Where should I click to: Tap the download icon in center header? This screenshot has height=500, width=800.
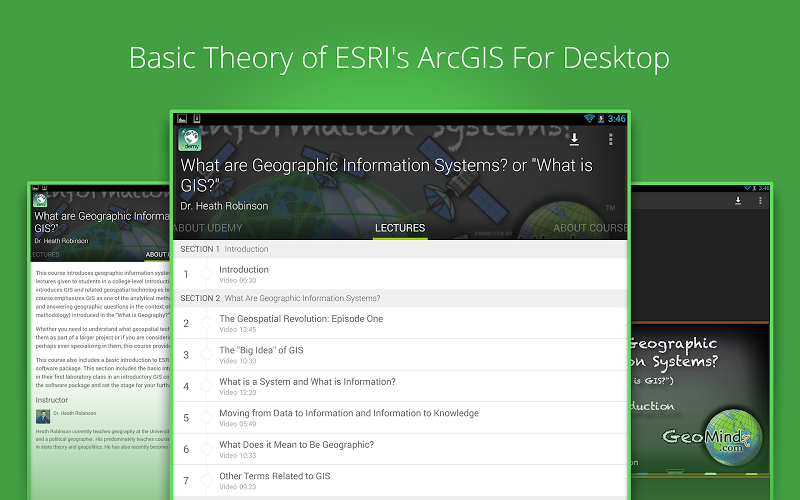point(574,139)
